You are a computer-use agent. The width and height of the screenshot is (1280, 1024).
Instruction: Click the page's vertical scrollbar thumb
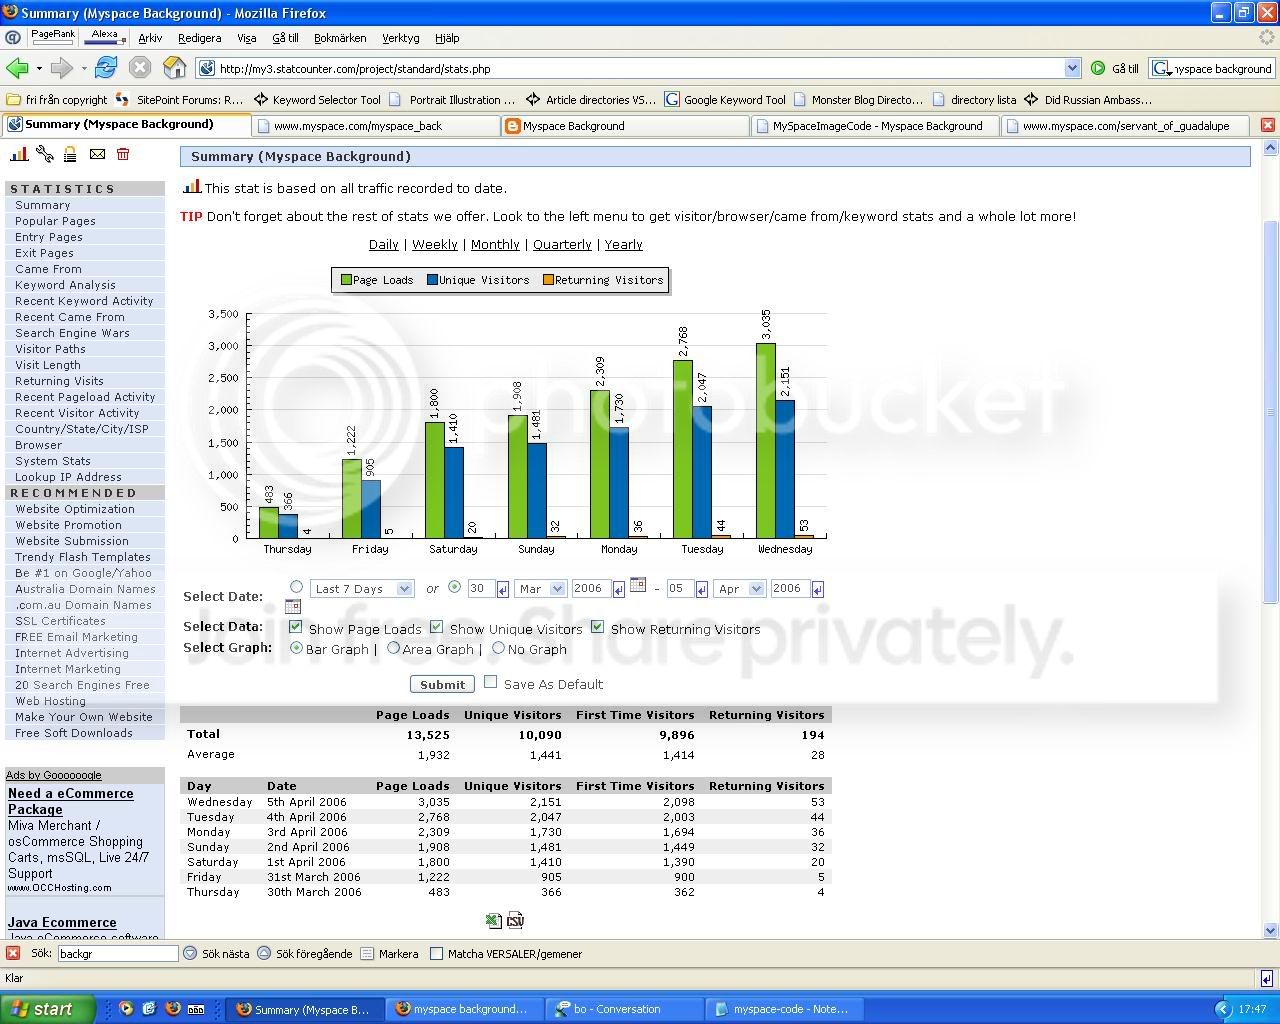pos(1271,410)
